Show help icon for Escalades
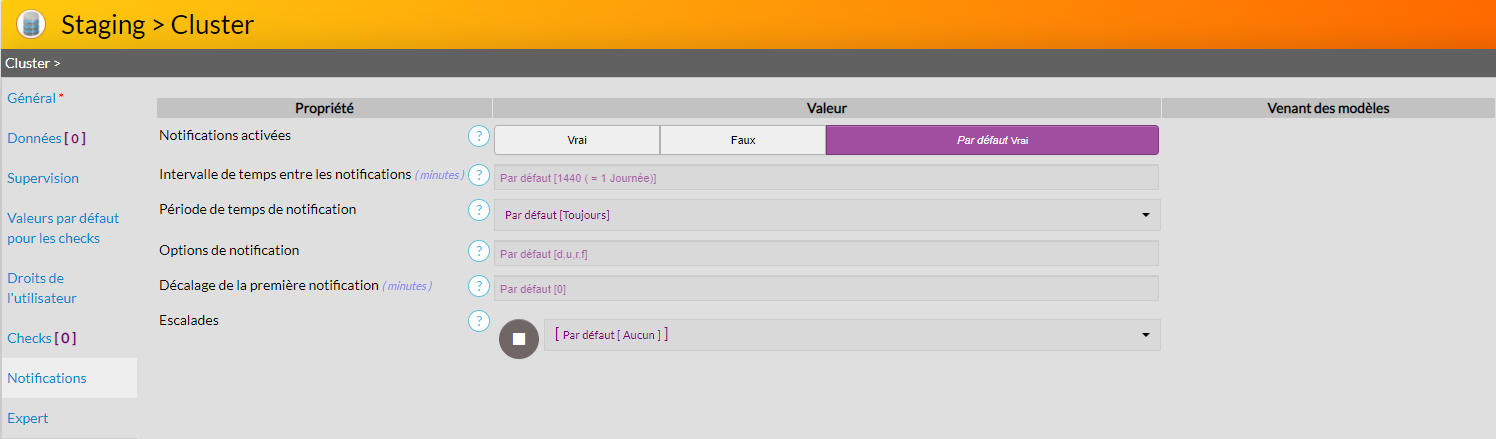The height and width of the screenshot is (439, 1496). 479,321
